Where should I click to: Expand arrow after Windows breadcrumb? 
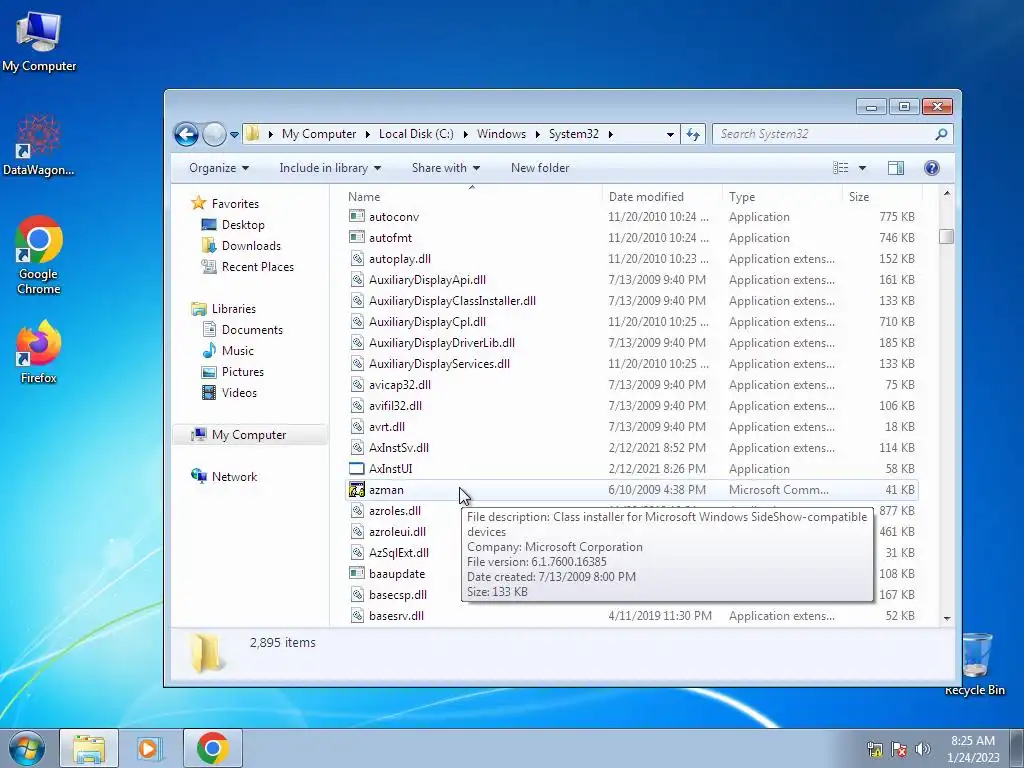[537, 134]
